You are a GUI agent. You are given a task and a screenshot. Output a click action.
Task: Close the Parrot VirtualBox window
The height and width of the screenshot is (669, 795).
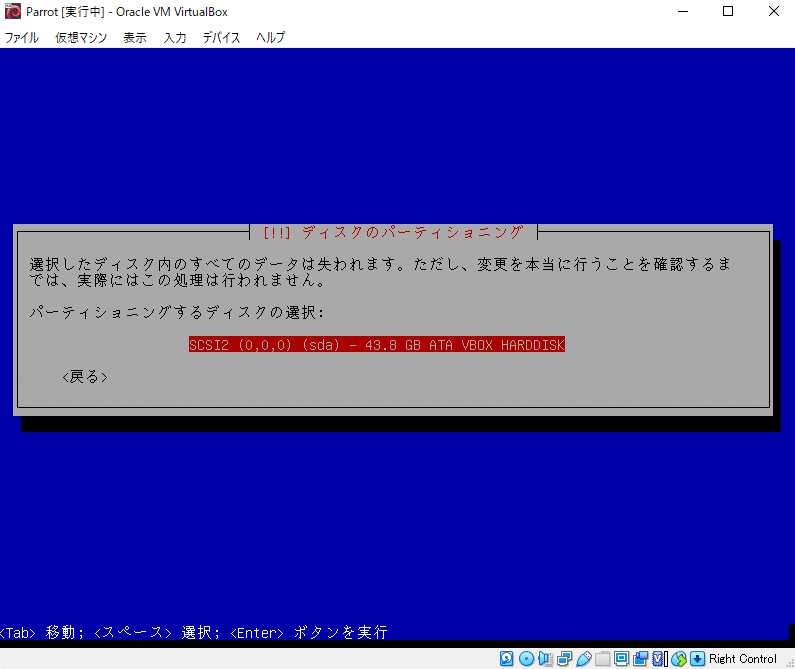(x=773, y=11)
